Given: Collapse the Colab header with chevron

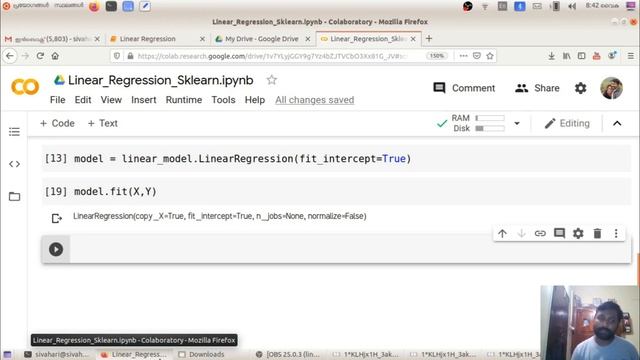Looking at the screenshot, I should click(x=617, y=123).
